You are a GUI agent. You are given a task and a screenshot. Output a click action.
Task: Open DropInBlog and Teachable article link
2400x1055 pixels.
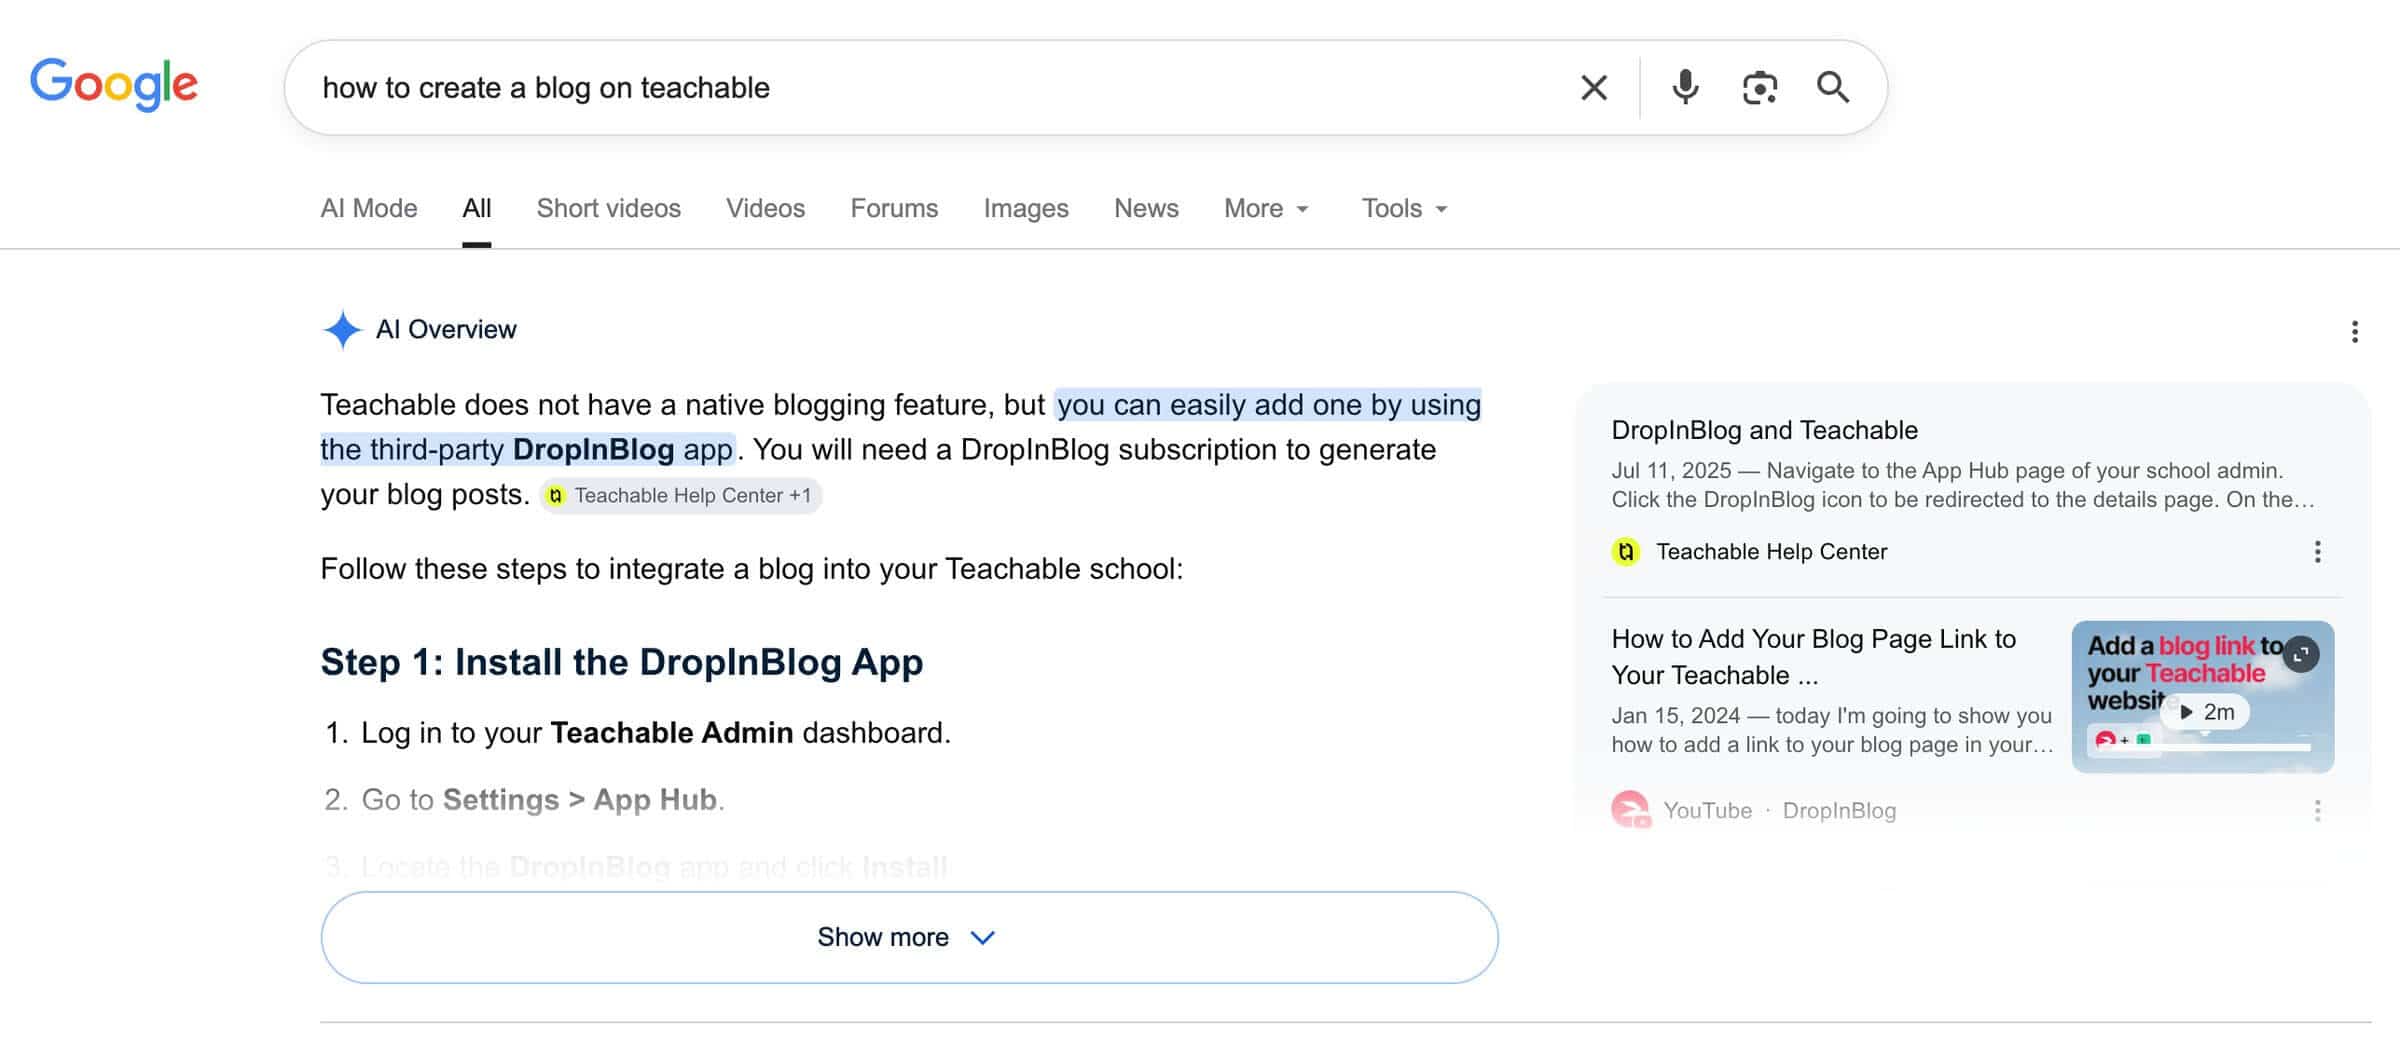(1764, 430)
